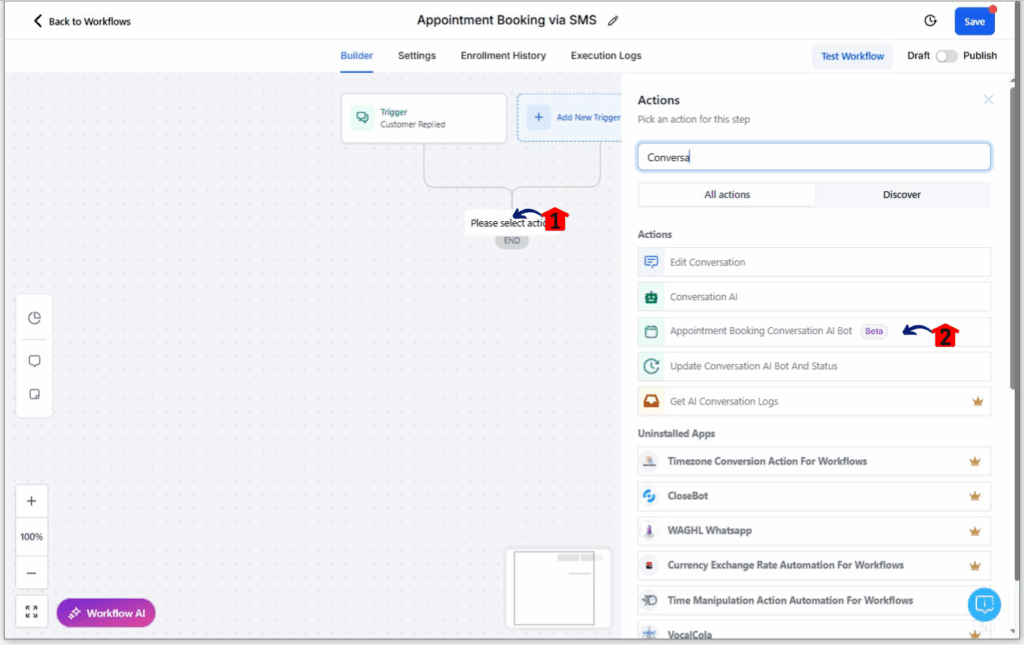
Task: Click the plus icon in Add New Trigger
Action: pyautogui.click(x=539, y=118)
